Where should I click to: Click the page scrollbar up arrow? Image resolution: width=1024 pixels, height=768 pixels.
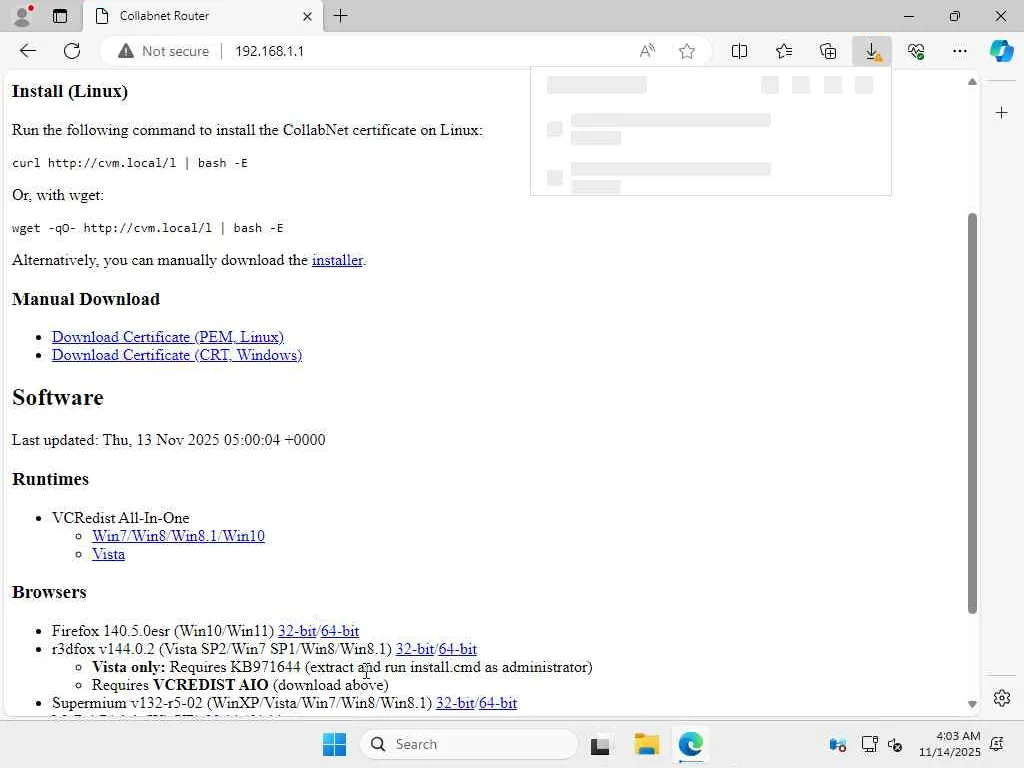pyautogui.click(x=972, y=82)
